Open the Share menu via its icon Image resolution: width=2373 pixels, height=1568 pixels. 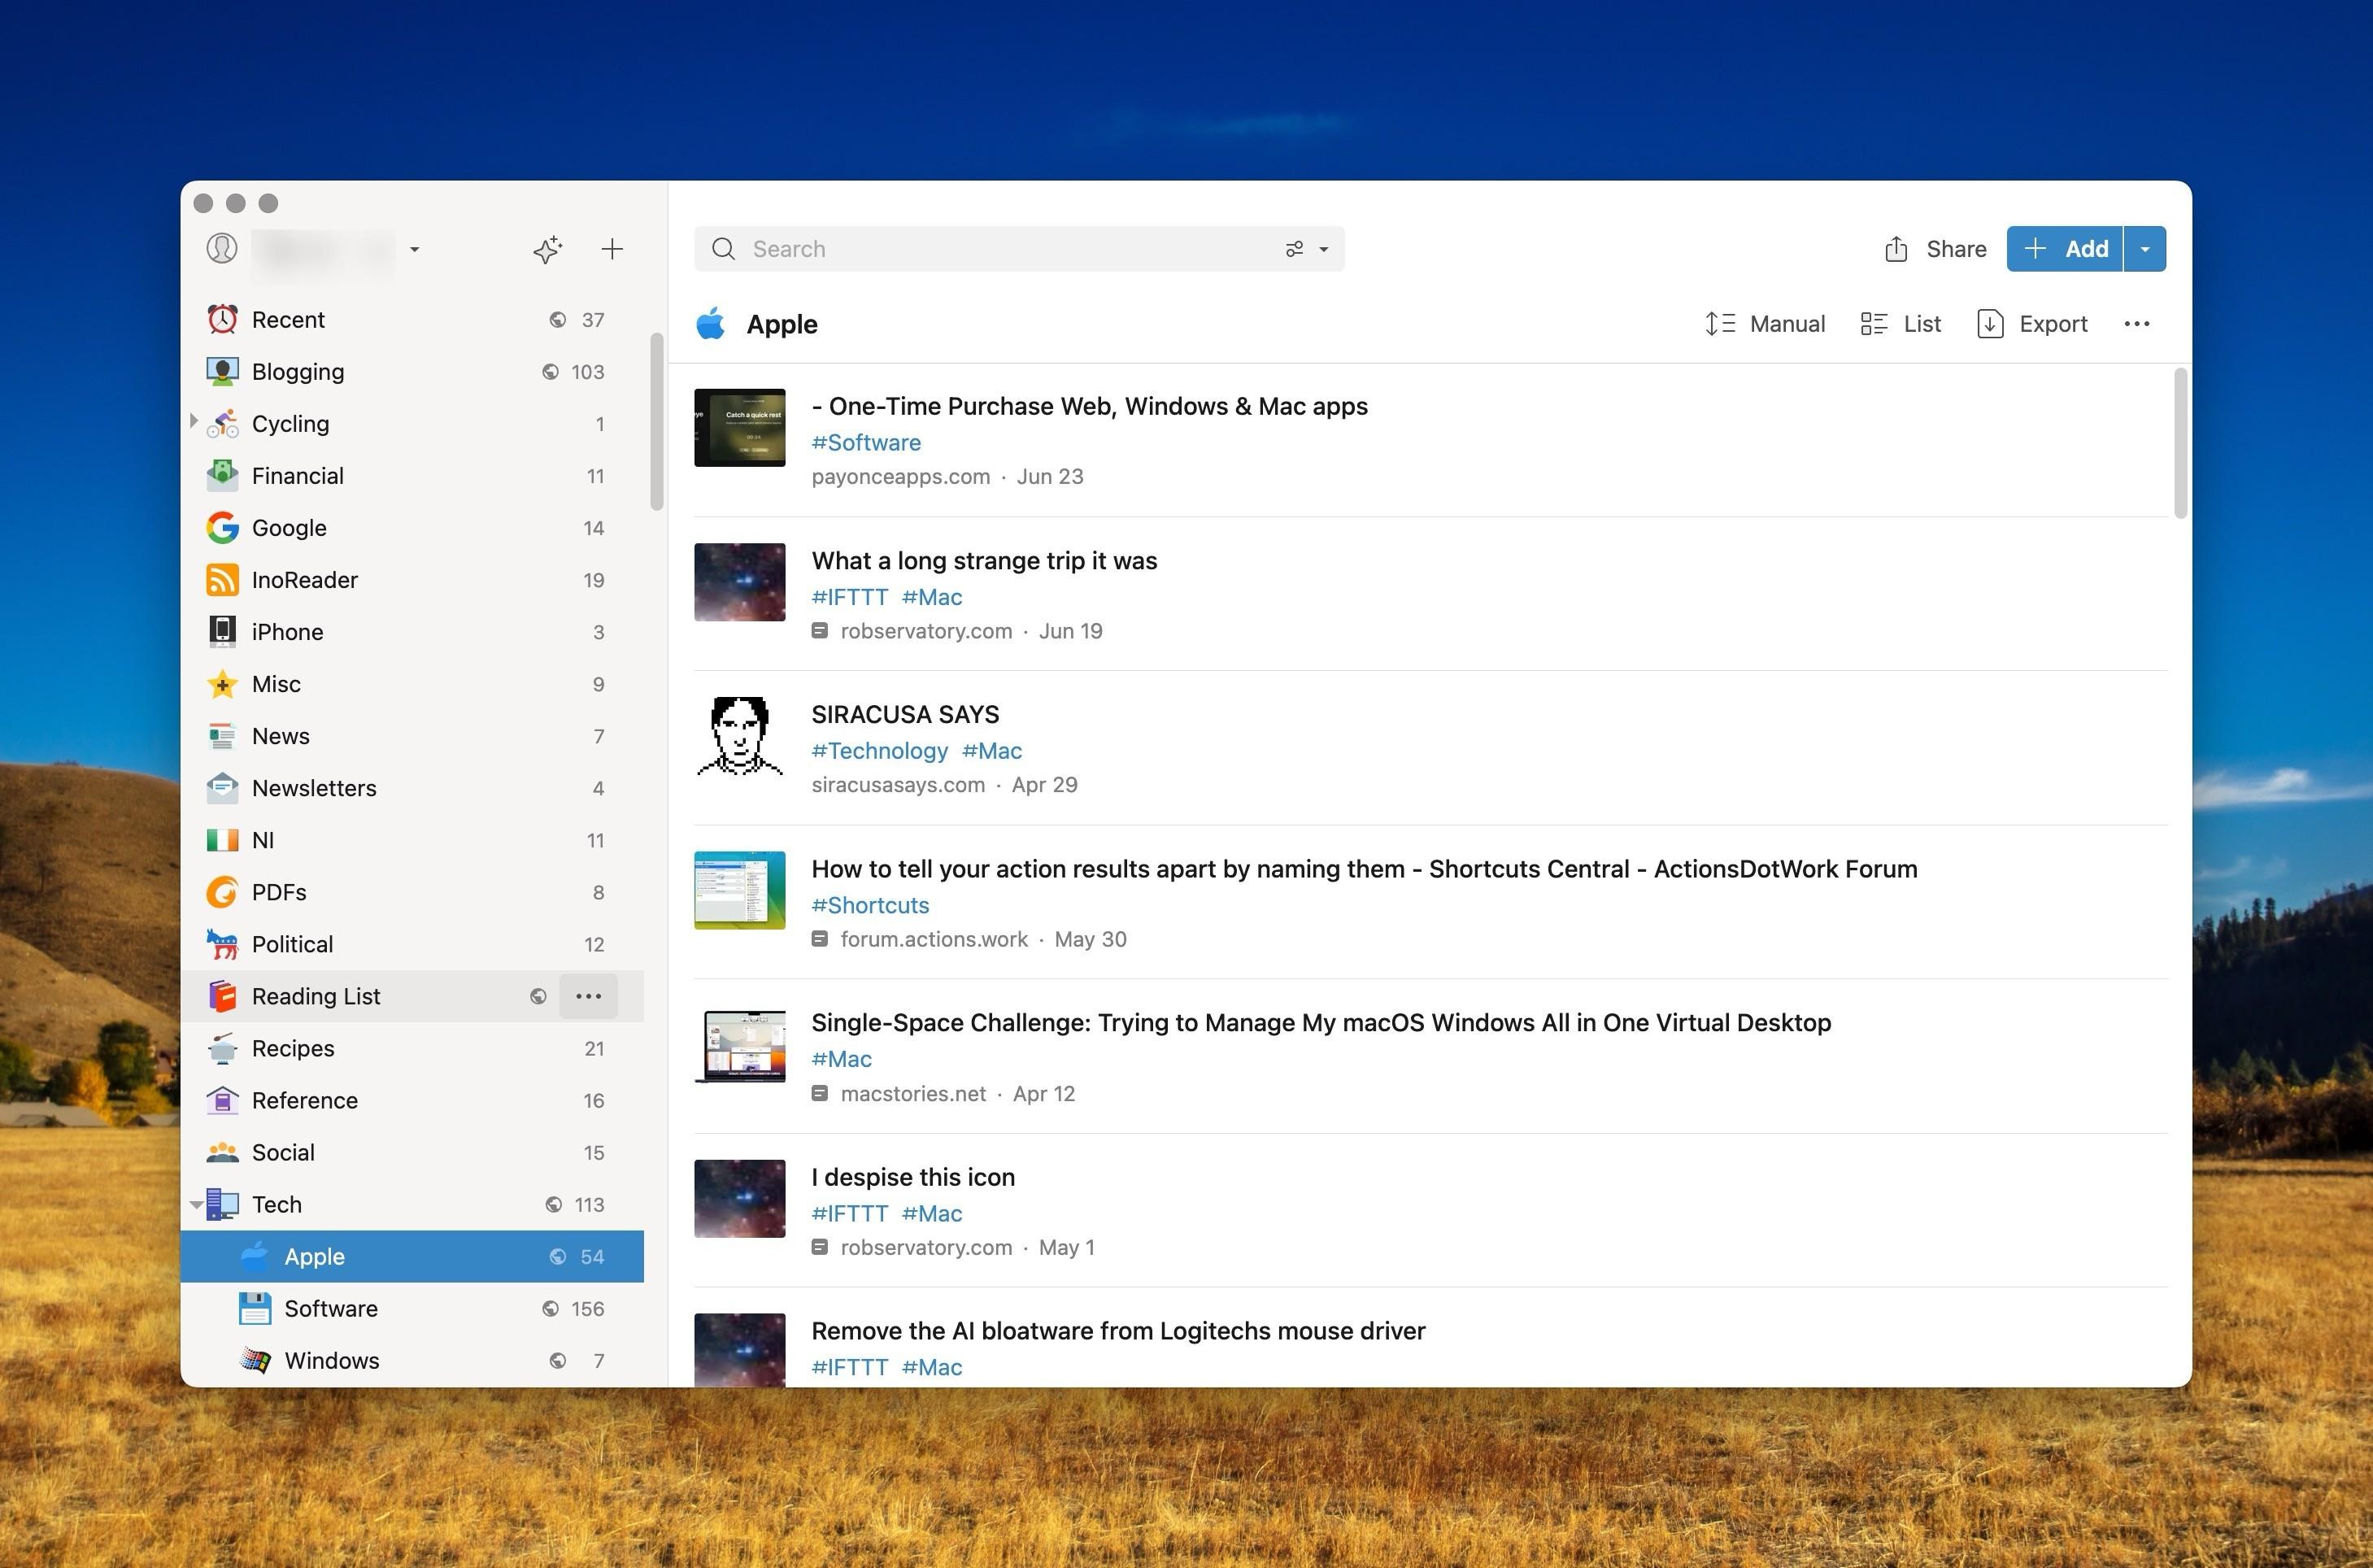pyautogui.click(x=1897, y=249)
